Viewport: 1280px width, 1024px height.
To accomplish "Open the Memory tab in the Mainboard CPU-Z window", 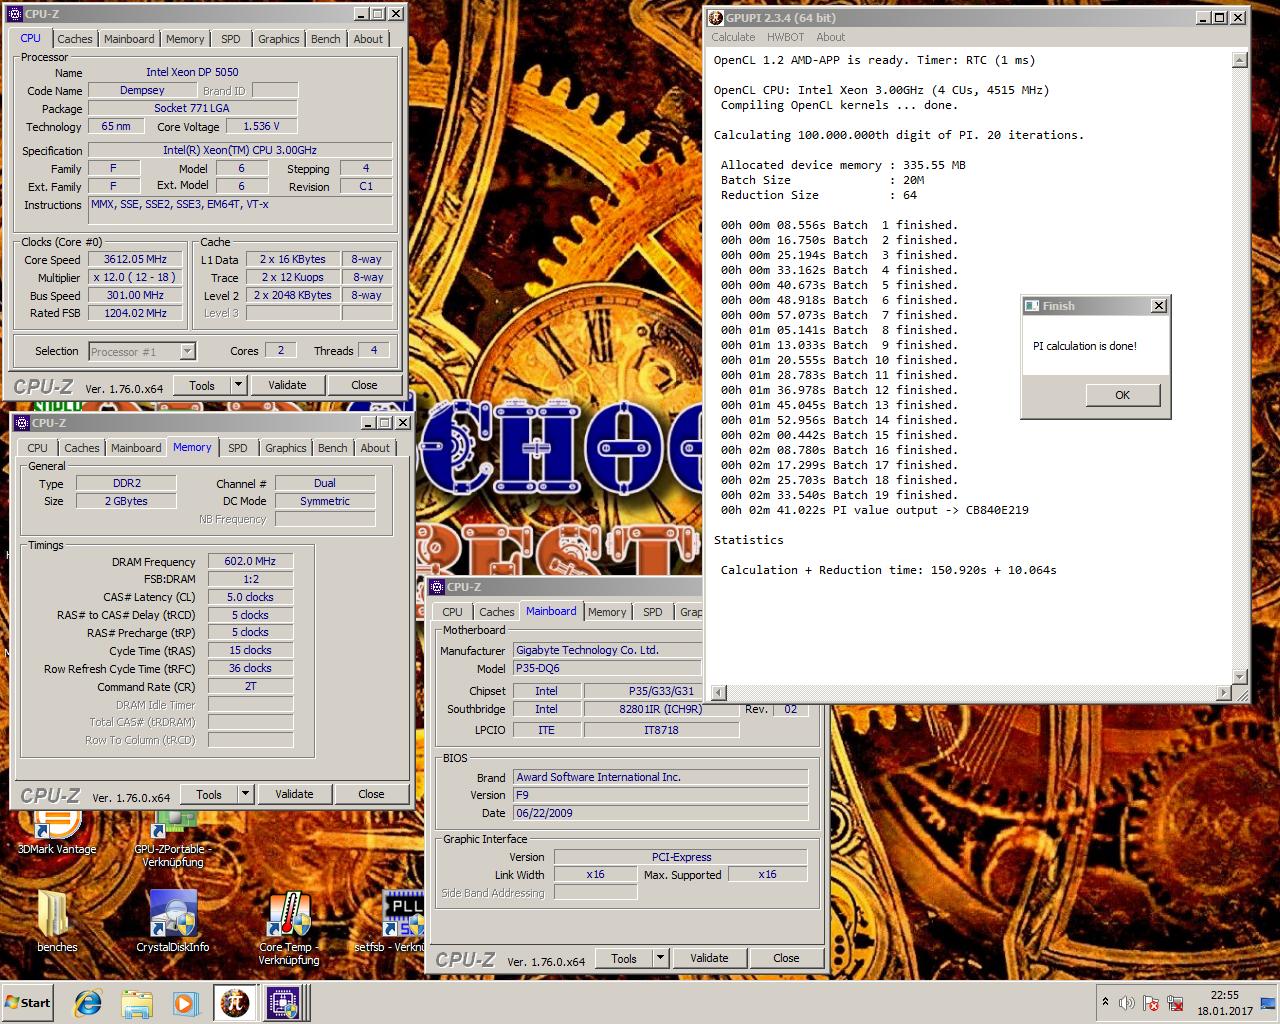I will [x=607, y=612].
